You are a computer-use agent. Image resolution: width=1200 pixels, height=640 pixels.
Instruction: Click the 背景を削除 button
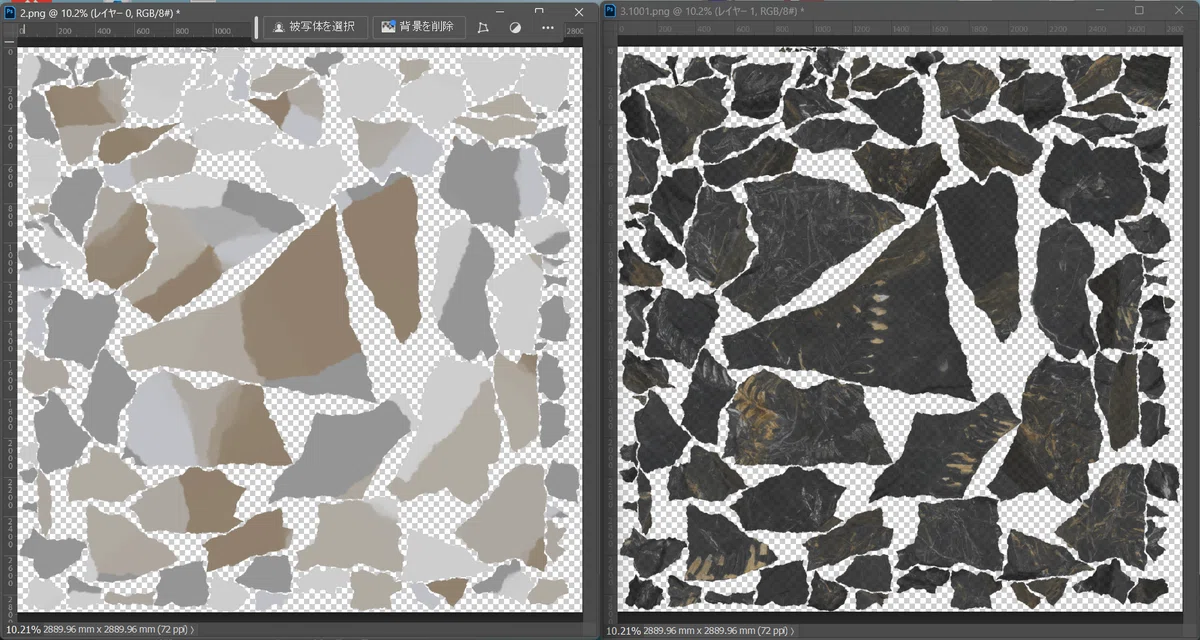pos(417,28)
